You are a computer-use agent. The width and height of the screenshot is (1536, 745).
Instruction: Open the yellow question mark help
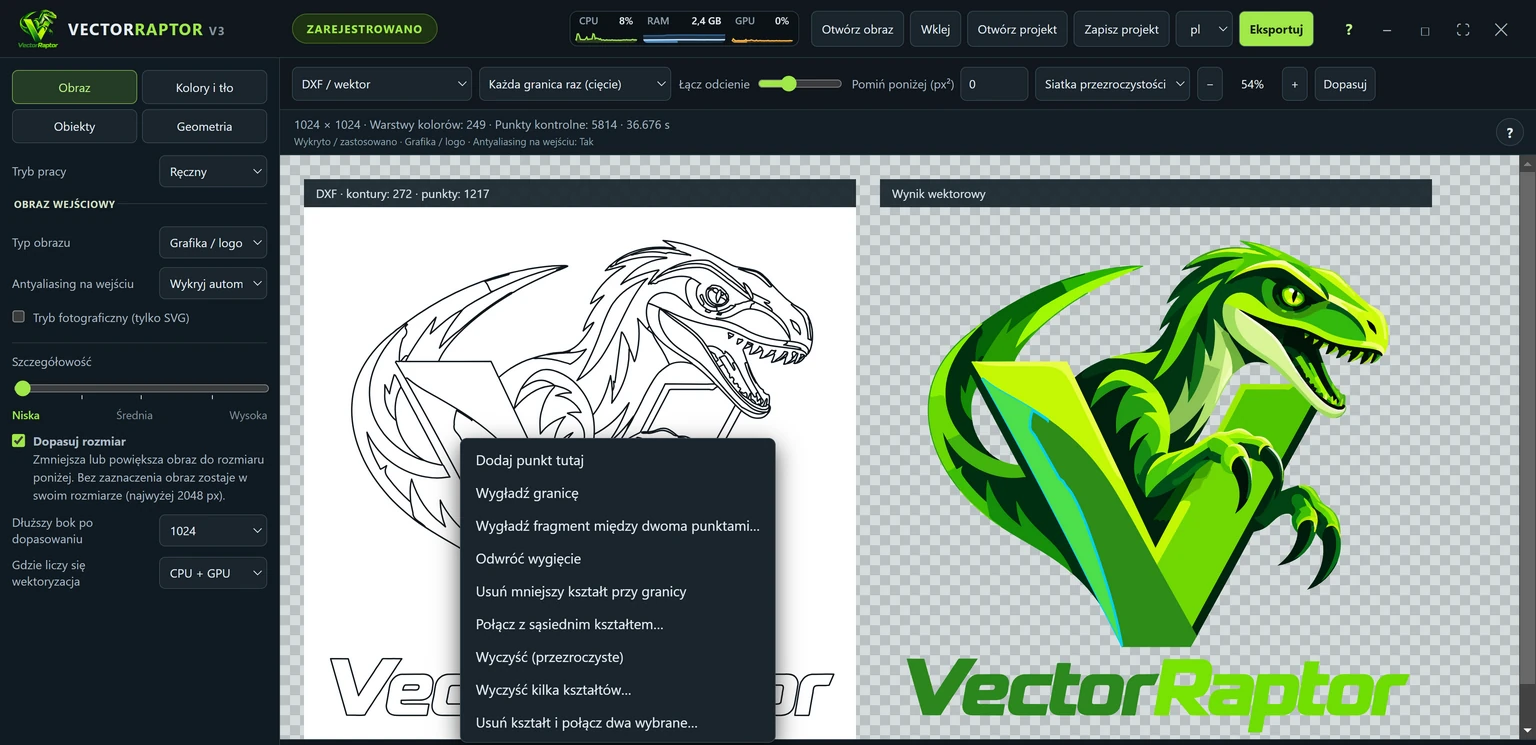coord(1348,30)
